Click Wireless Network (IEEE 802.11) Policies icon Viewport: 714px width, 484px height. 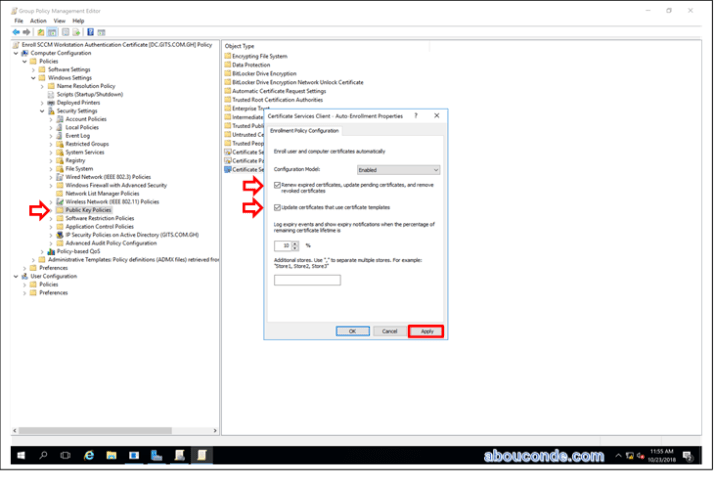[60, 201]
